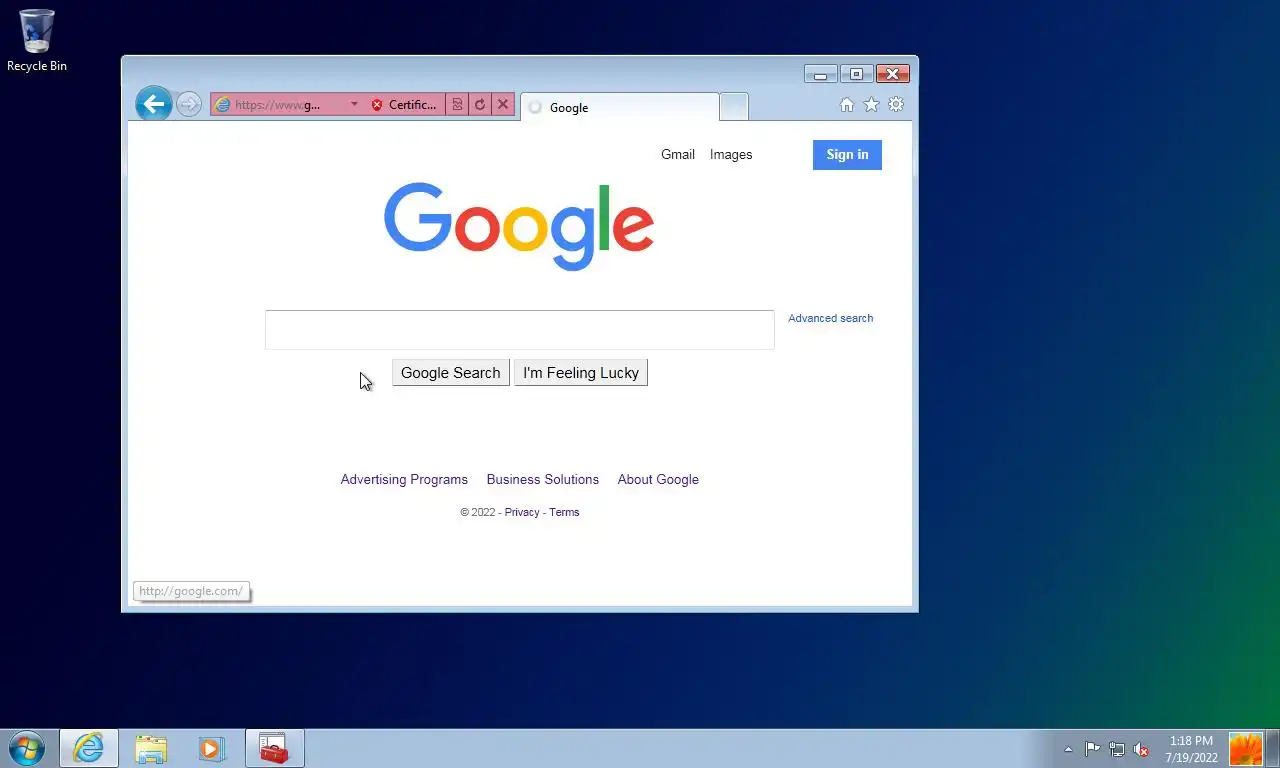Open the Gmail link
Screen dimensions: 1280x768
pos(678,154)
